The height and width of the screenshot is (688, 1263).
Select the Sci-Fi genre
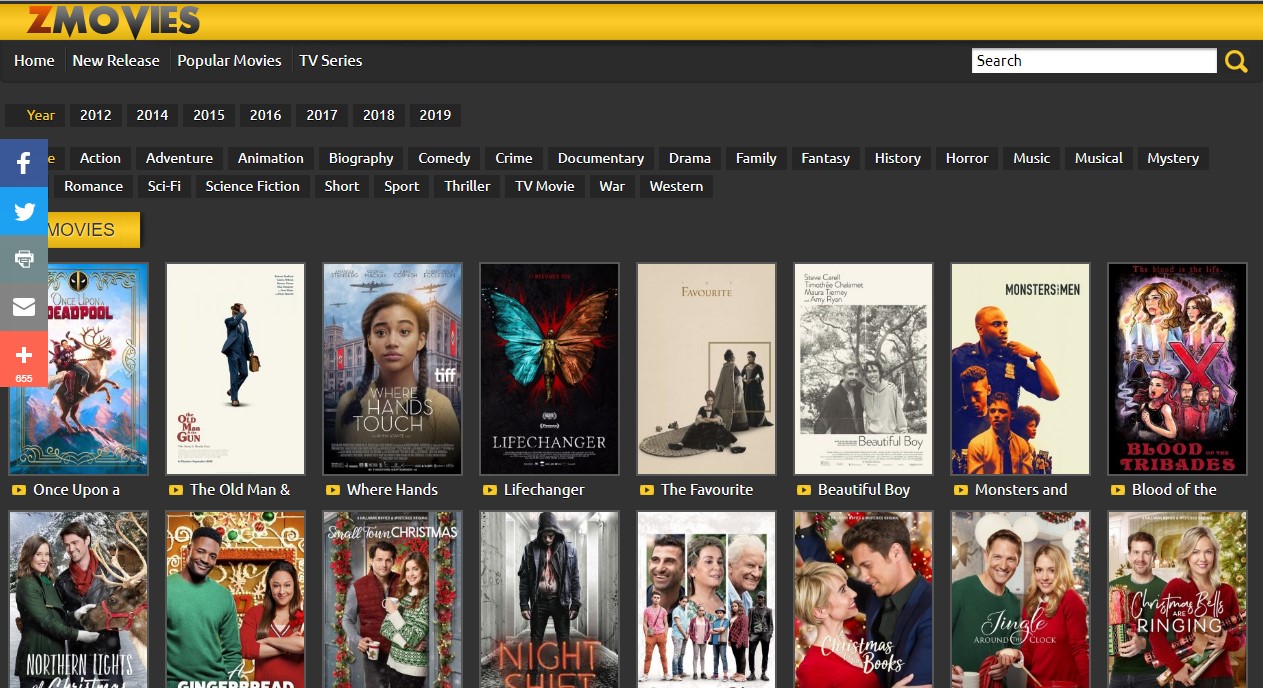click(x=164, y=186)
